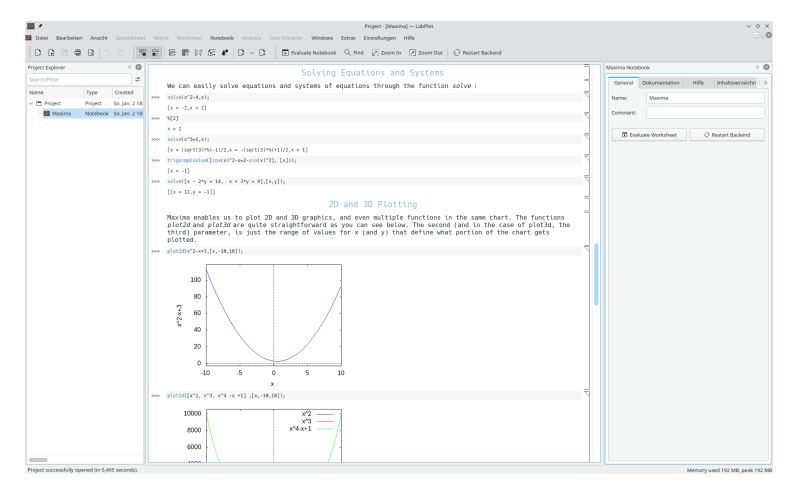Viewport: 798px width, 504px height.
Task: Click the Restart Backend button in properties
Action: pos(727,135)
